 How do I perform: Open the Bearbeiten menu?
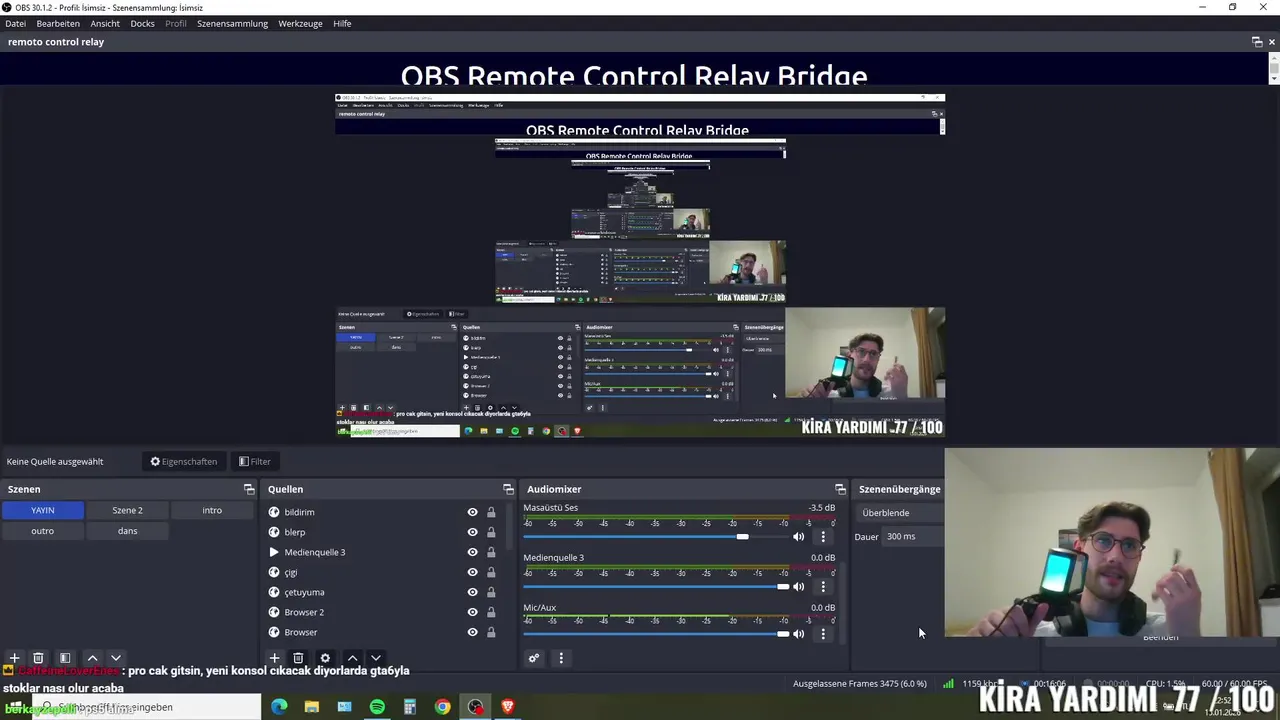58,23
